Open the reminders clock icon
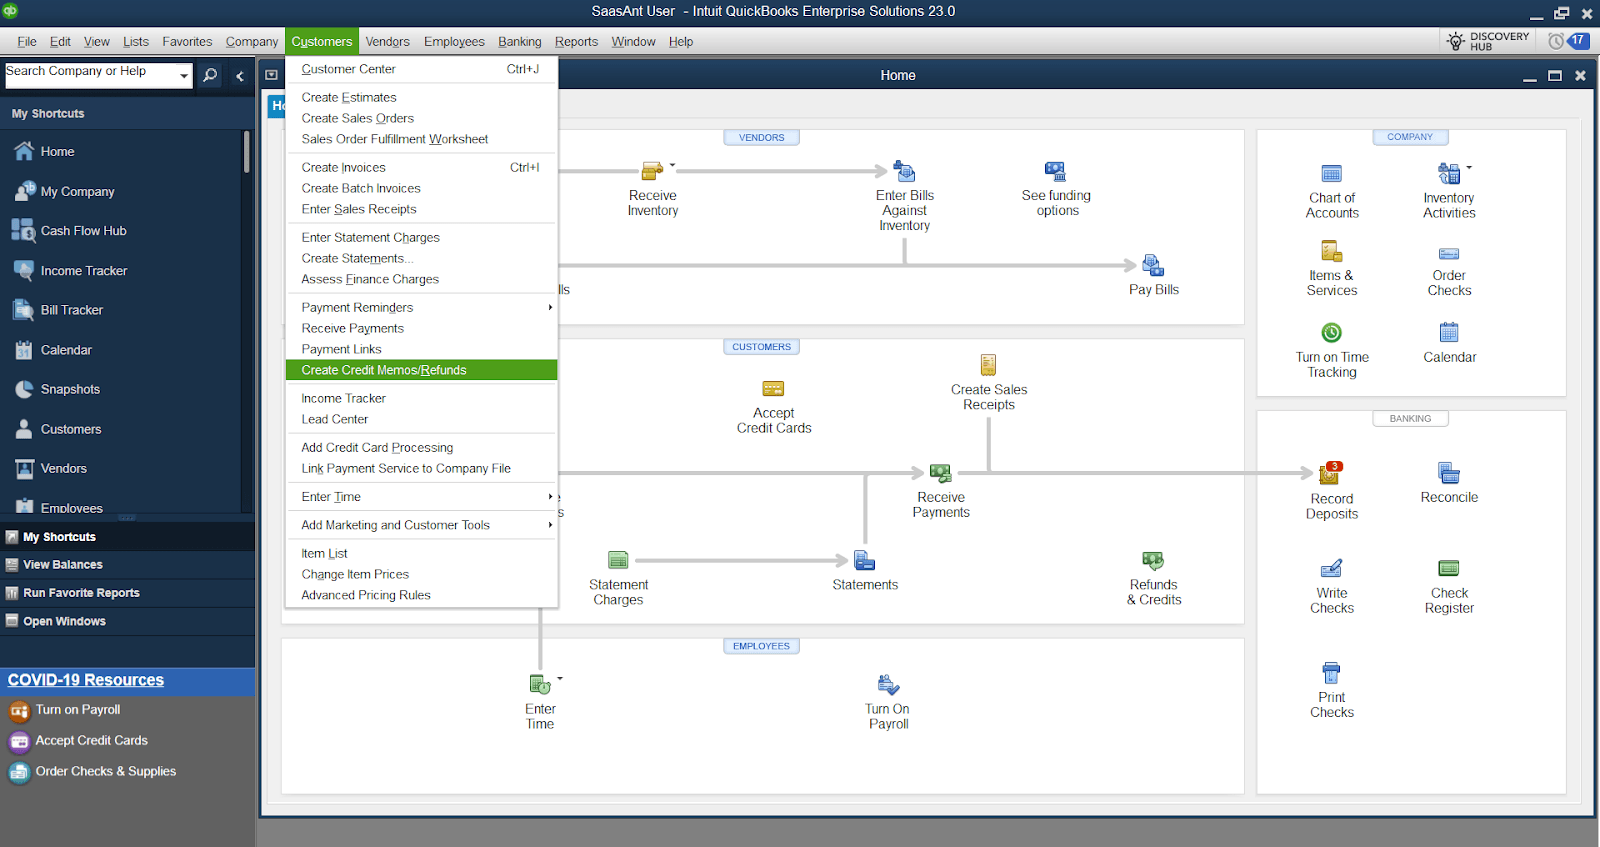This screenshot has width=1600, height=847. [x=1556, y=41]
